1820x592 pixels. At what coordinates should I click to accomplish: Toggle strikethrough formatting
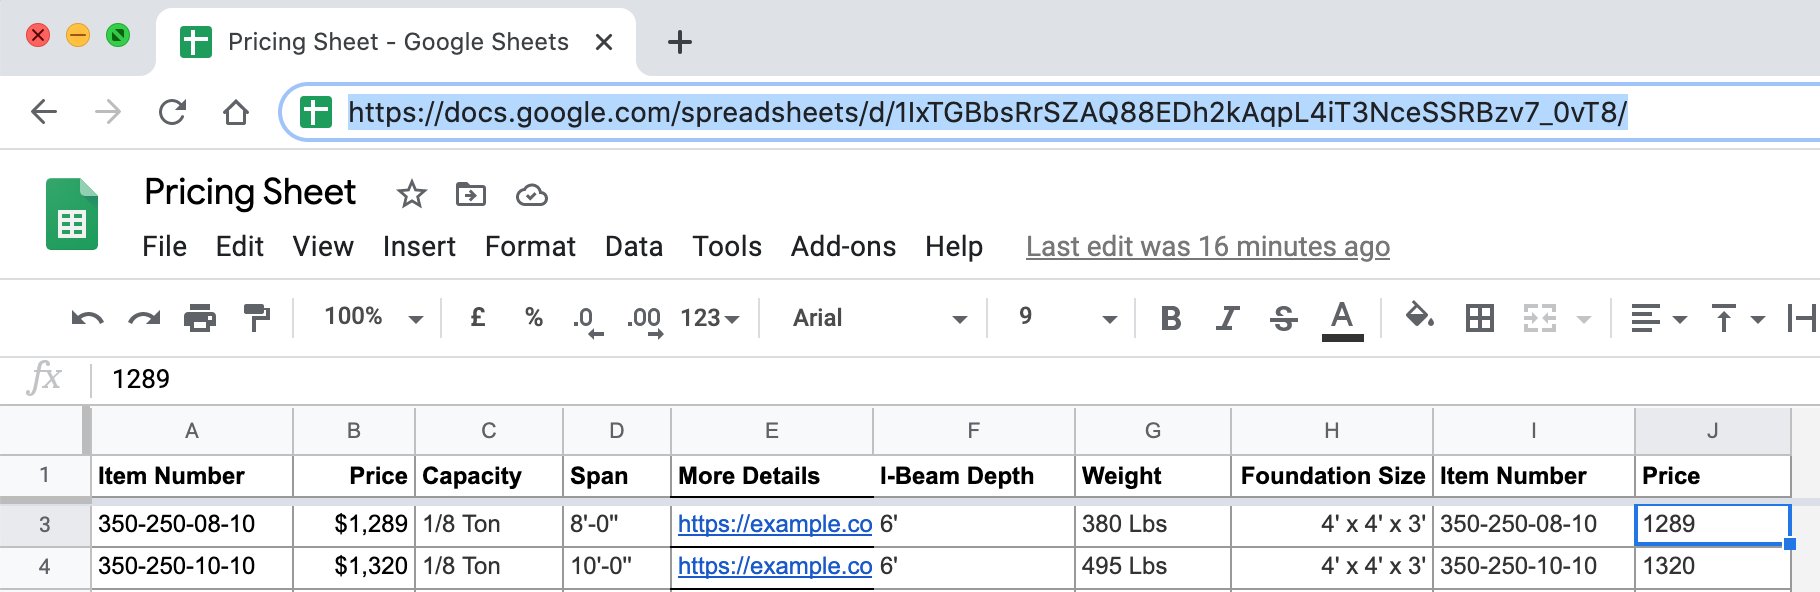point(1283,319)
